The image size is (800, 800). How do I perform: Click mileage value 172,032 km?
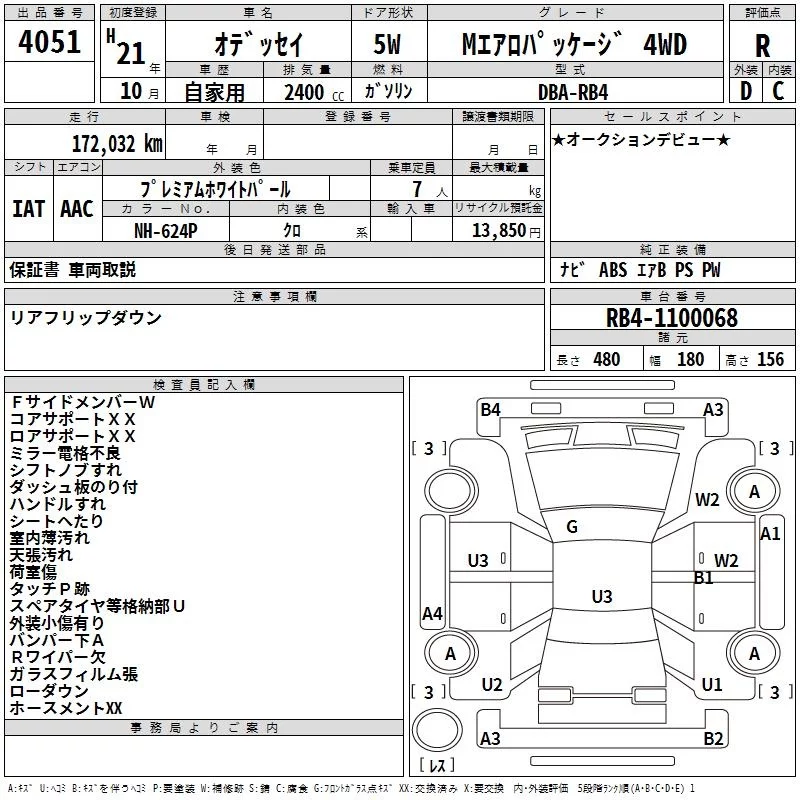pyautogui.click(x=117, y=144)
